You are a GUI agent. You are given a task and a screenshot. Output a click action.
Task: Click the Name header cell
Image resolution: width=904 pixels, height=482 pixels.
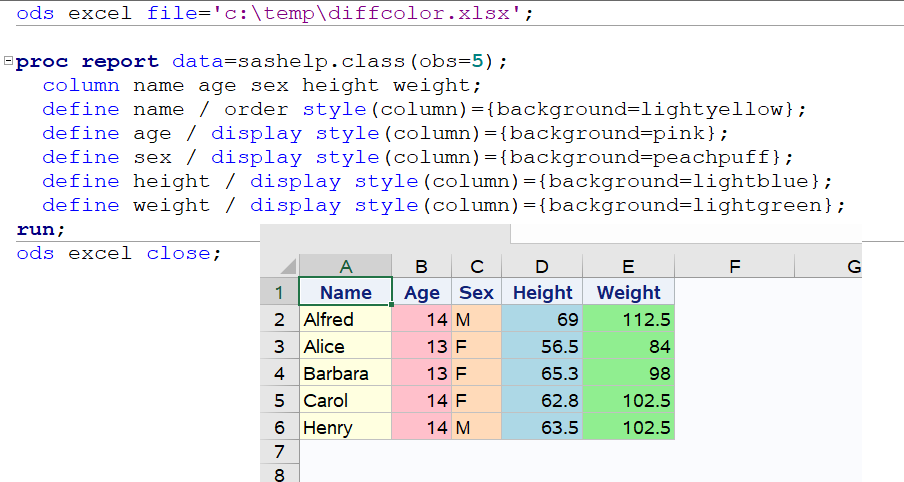346,293
